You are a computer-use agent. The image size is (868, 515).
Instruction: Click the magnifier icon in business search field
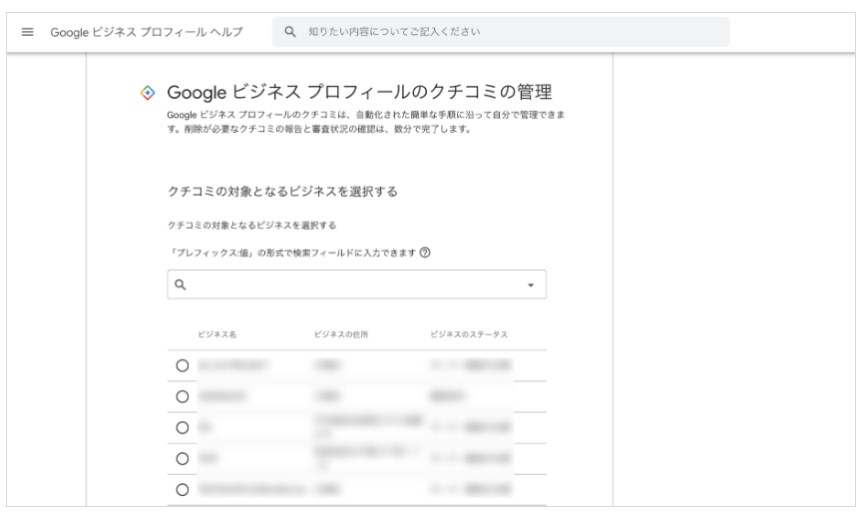(x=180, y=285)
